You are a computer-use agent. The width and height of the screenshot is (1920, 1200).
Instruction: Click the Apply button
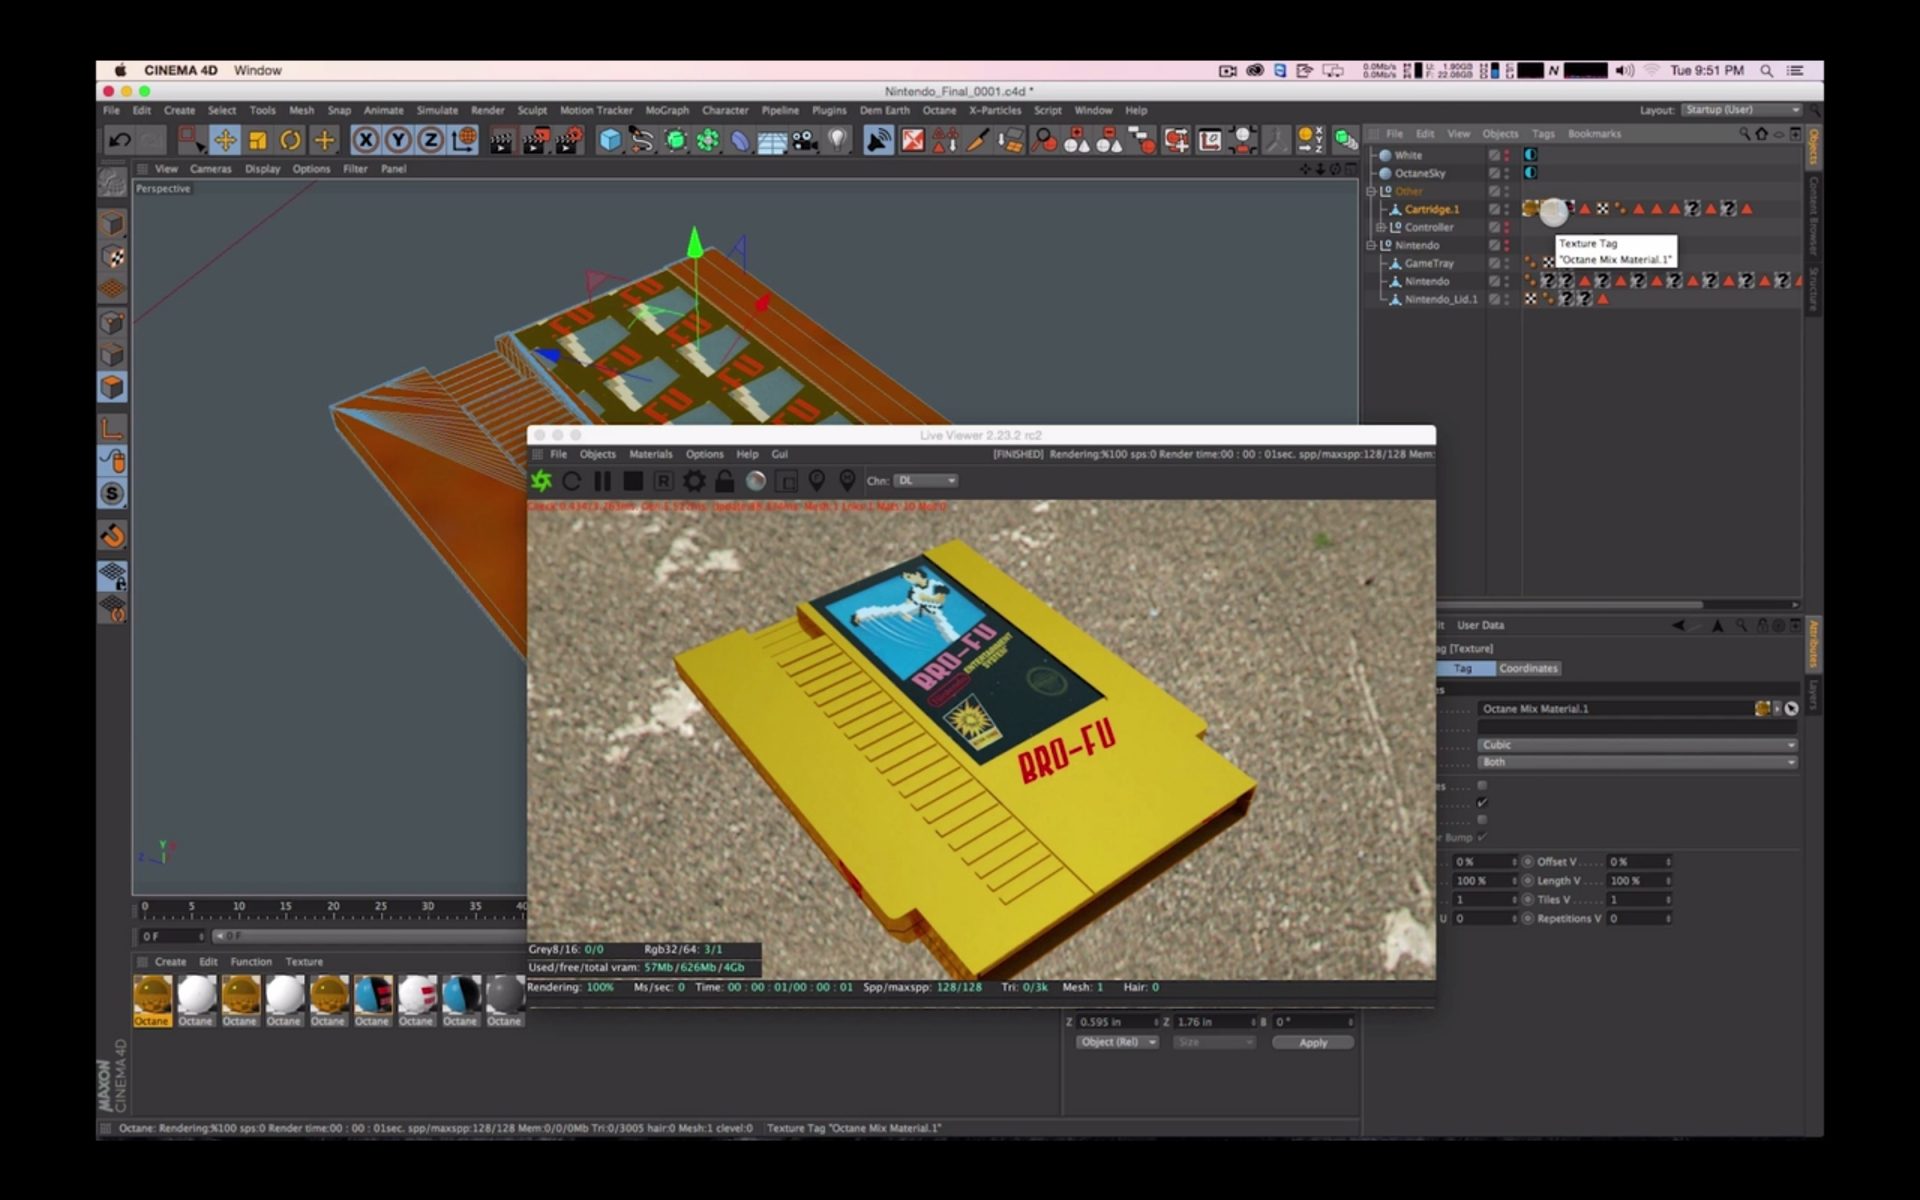1313,1042
